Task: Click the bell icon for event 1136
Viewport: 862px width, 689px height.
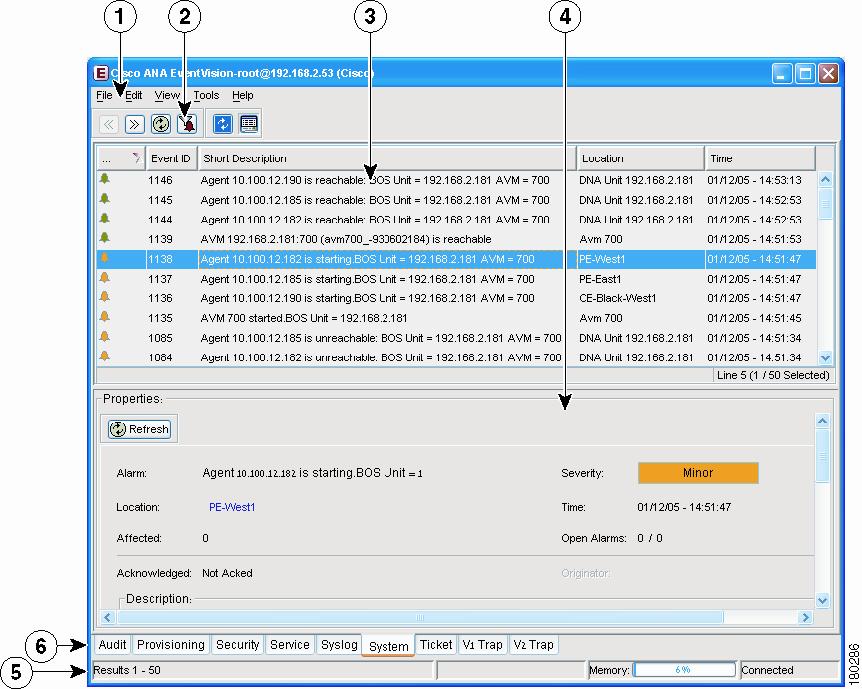Action: pyautogui.click(x=104, y=297)
